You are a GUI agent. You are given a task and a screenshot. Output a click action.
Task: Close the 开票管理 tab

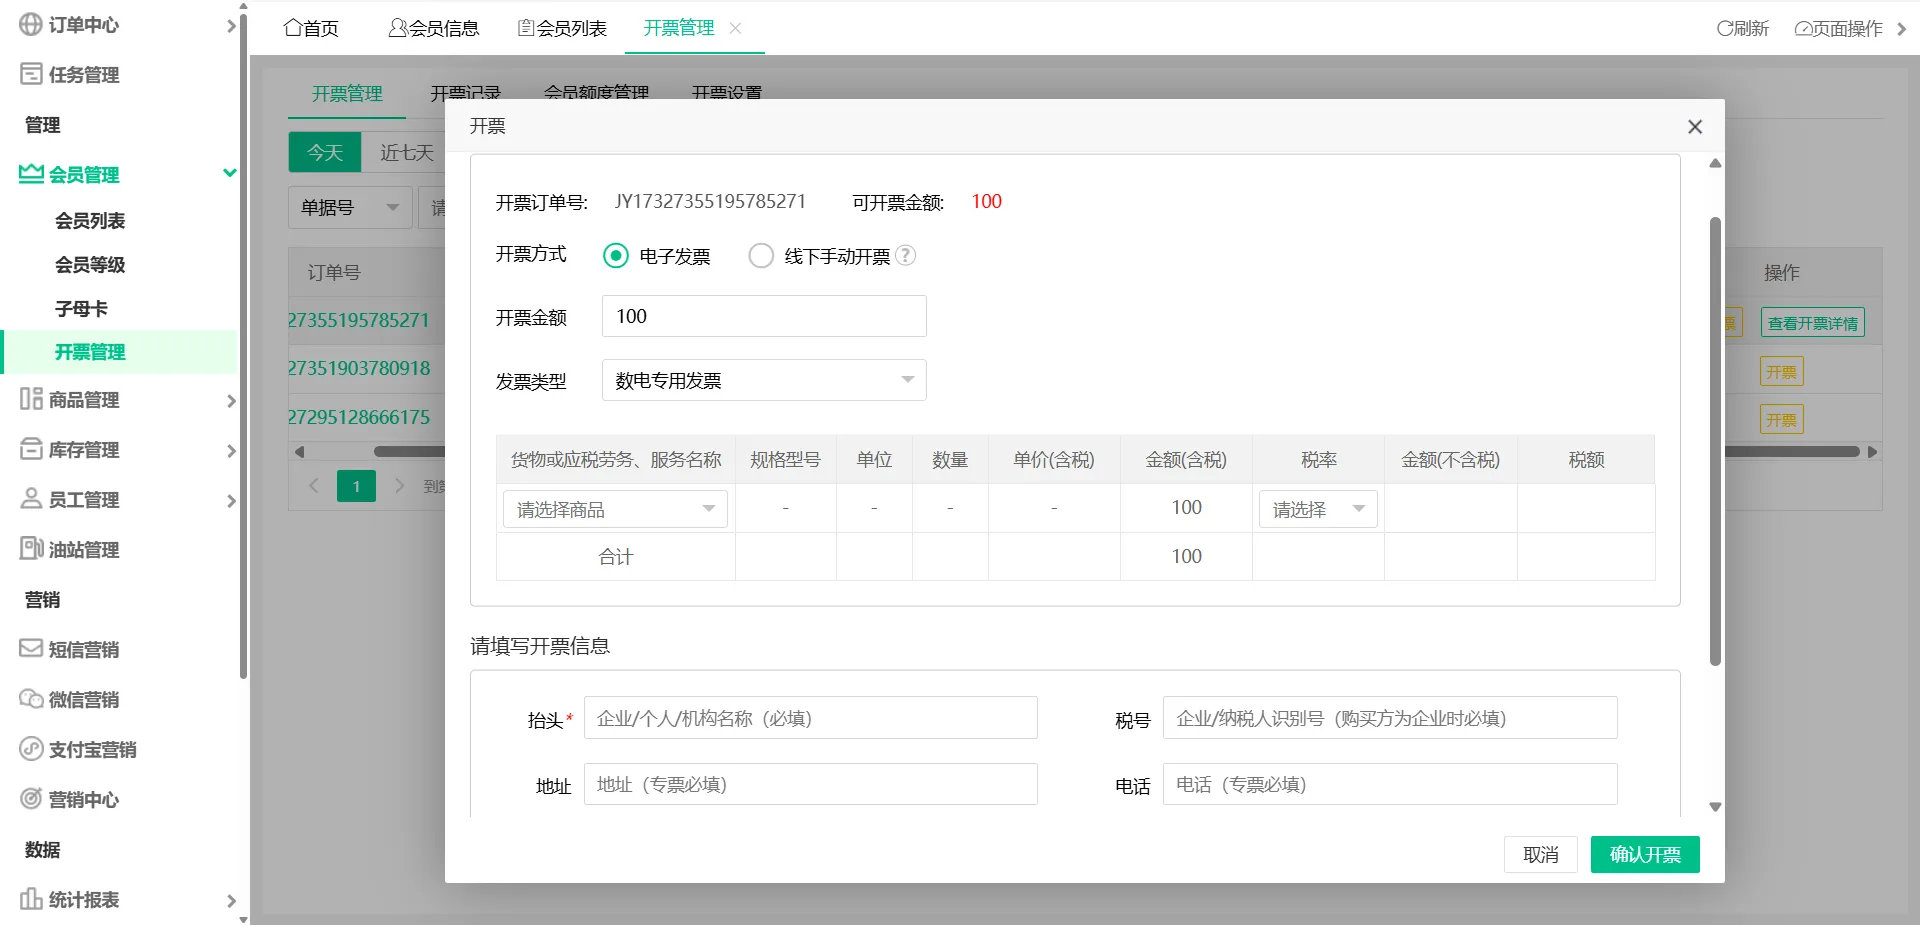735,28
